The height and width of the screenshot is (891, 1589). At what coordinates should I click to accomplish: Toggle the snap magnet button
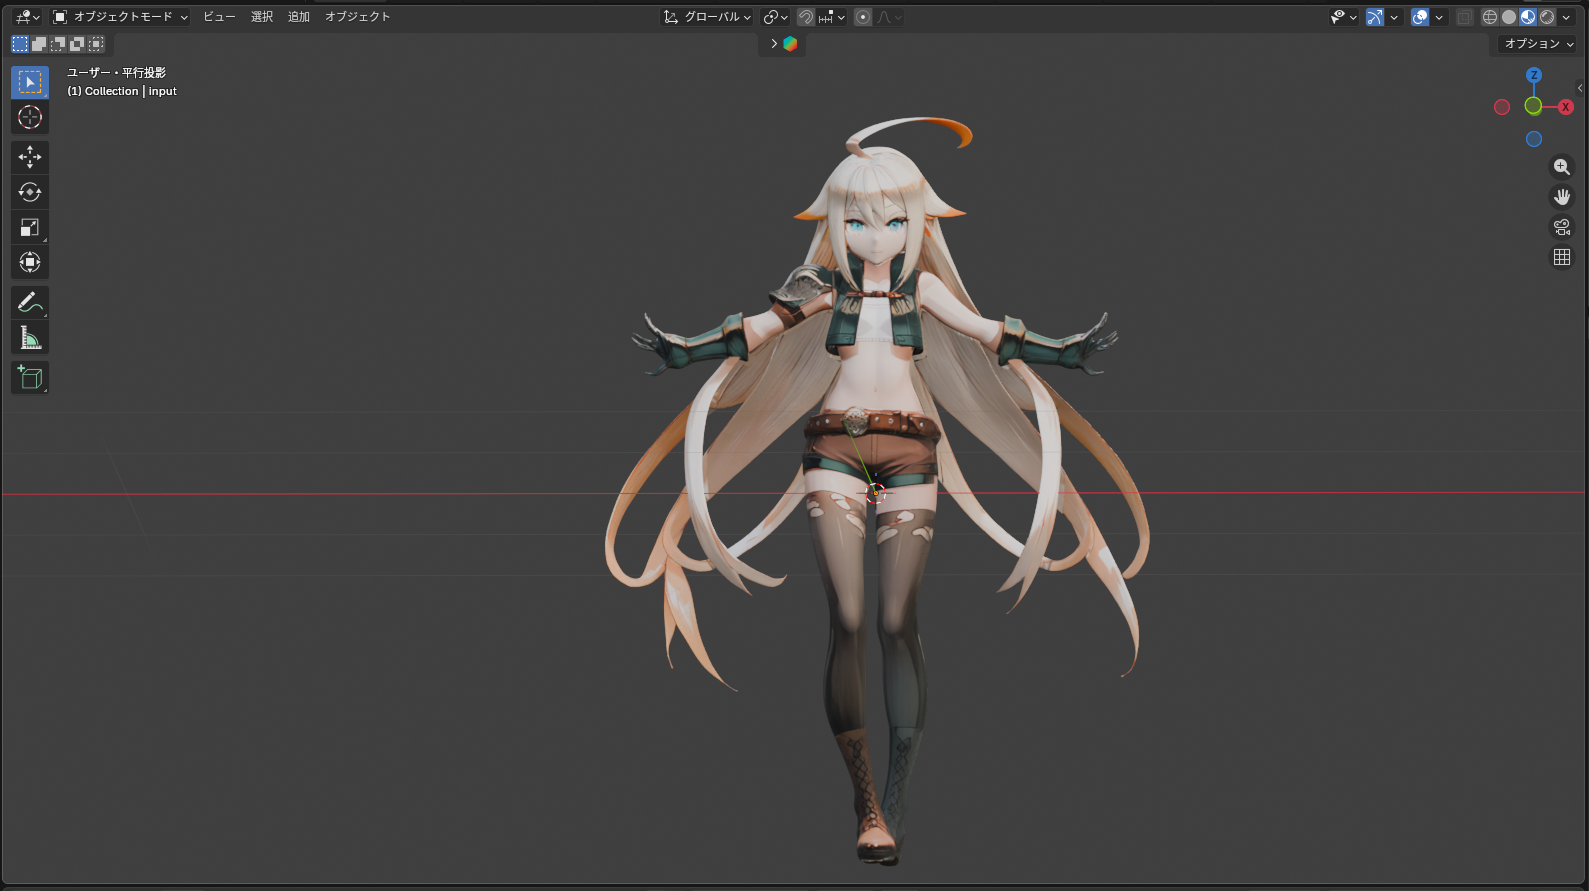tap(806, 17)
